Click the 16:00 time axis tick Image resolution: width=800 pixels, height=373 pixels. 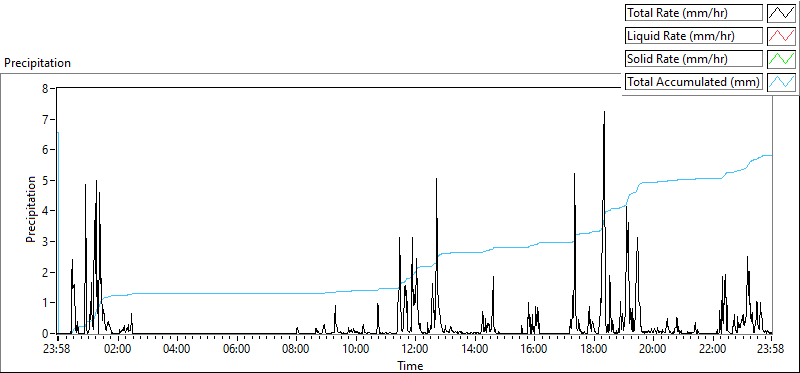click(x=534, y=350)
